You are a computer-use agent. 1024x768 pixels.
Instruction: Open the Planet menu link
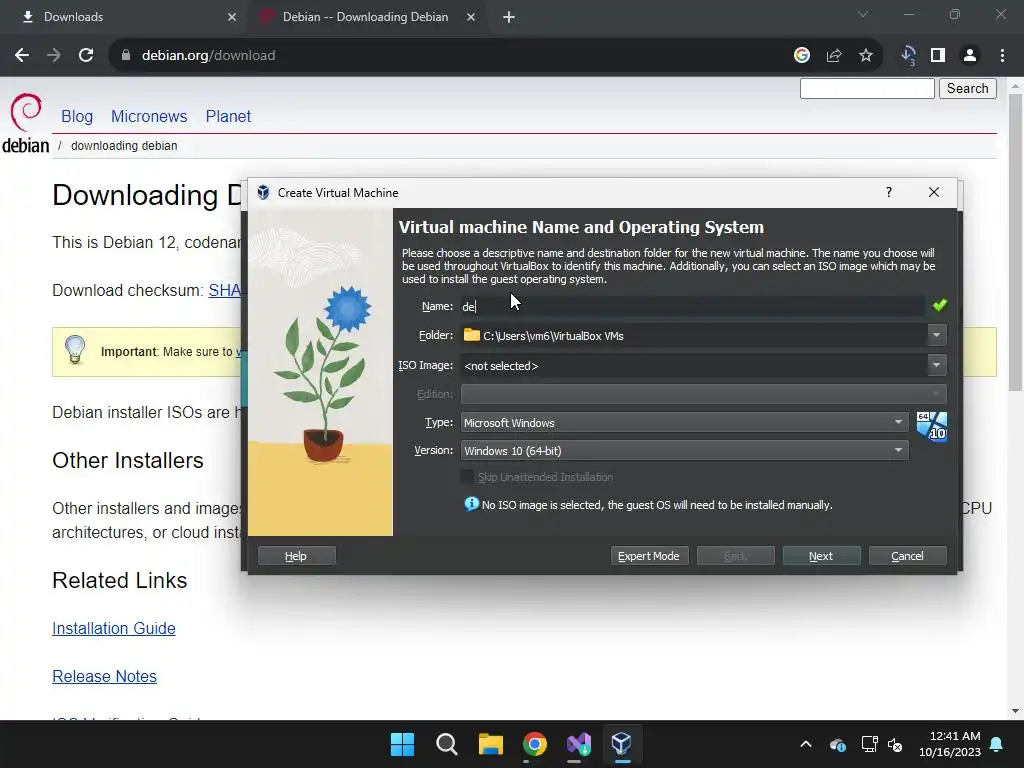[x=228, y=116]
